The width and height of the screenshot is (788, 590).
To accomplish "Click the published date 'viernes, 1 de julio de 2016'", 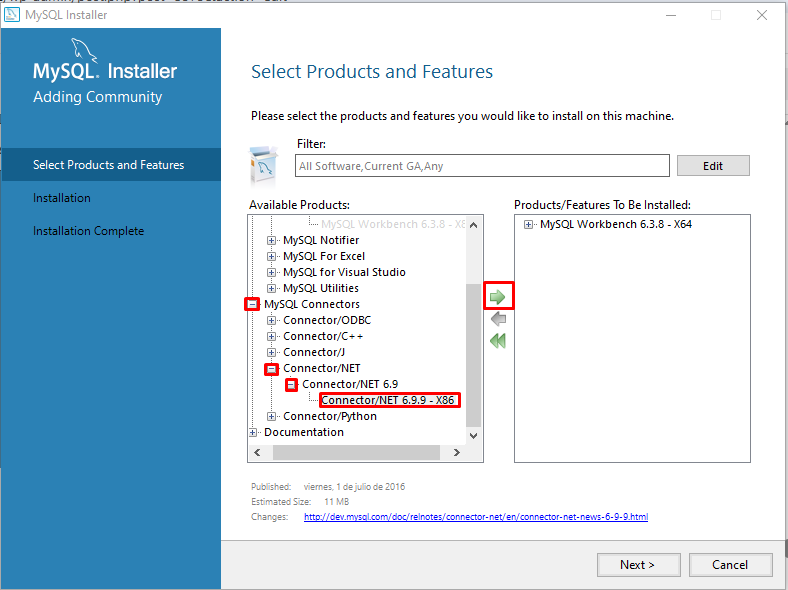I will pos(354,486).
